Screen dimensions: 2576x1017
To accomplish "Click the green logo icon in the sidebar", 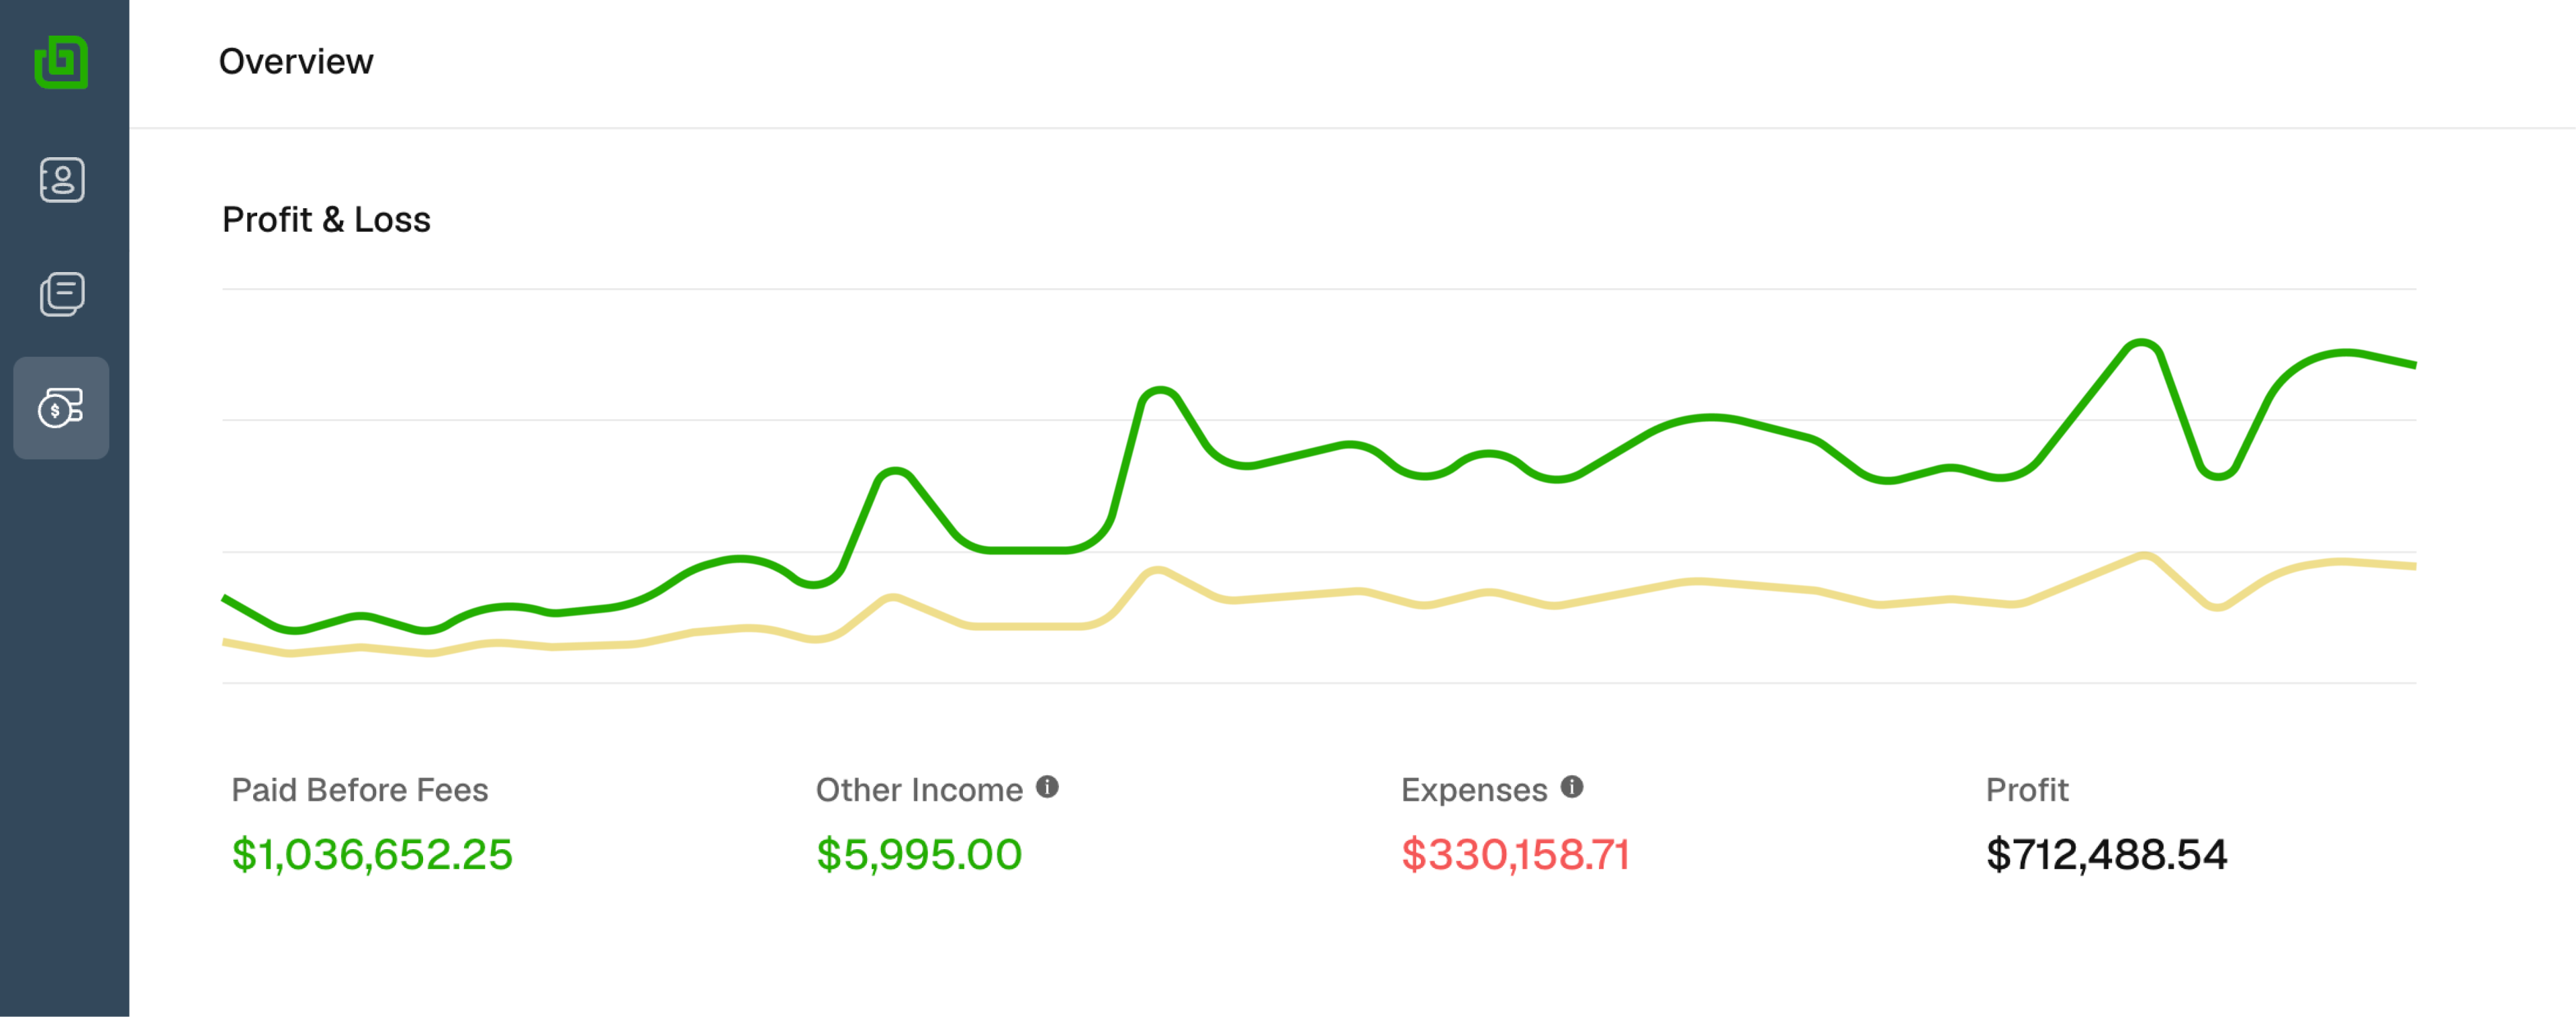I will (x=61, y=62).
